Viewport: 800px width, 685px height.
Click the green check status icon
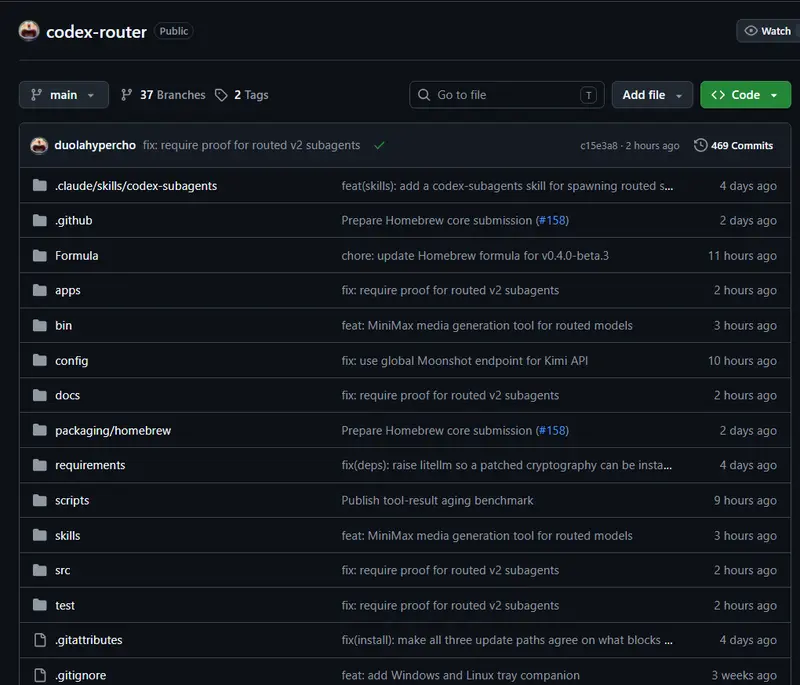point(379,145)
